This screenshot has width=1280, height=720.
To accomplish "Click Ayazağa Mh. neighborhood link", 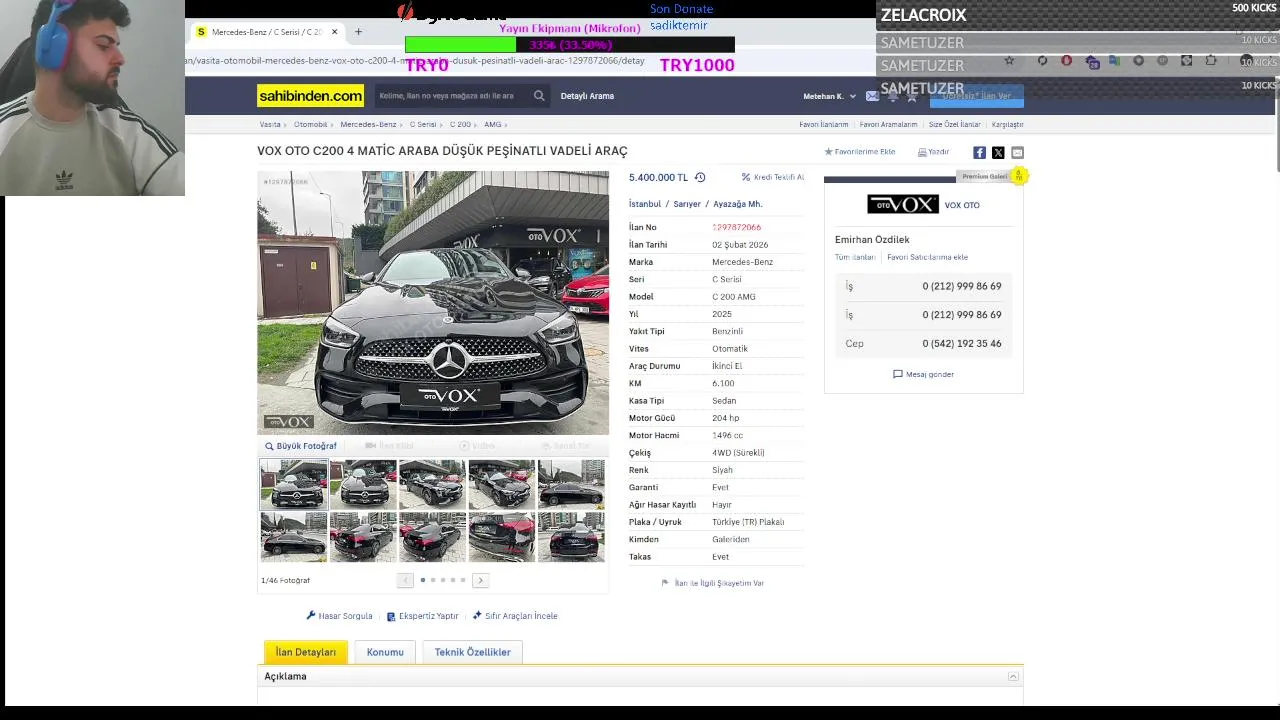I will pos(737,204).
